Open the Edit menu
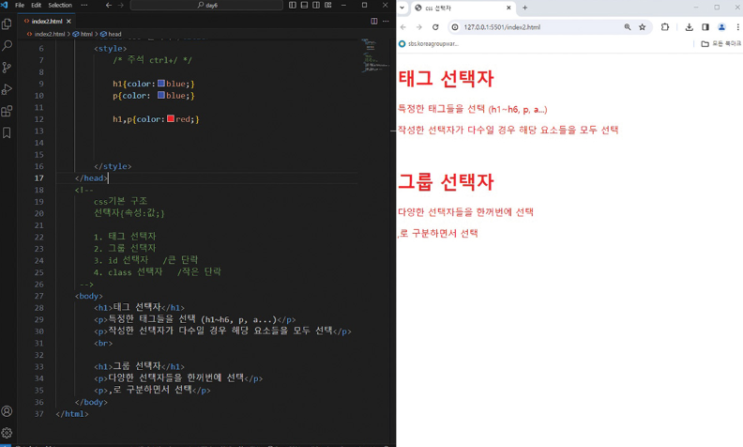 [x=36, y=5]
